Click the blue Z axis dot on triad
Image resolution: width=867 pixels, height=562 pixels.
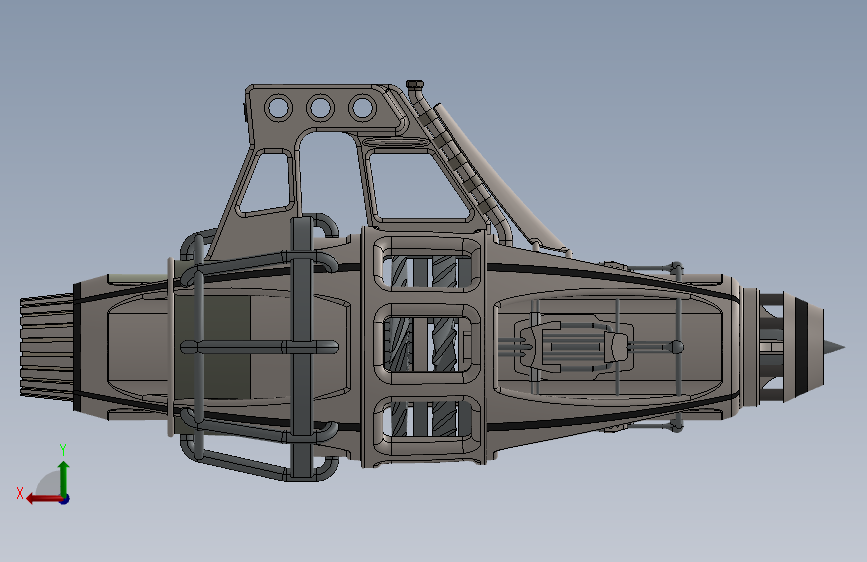coord(65,499)
